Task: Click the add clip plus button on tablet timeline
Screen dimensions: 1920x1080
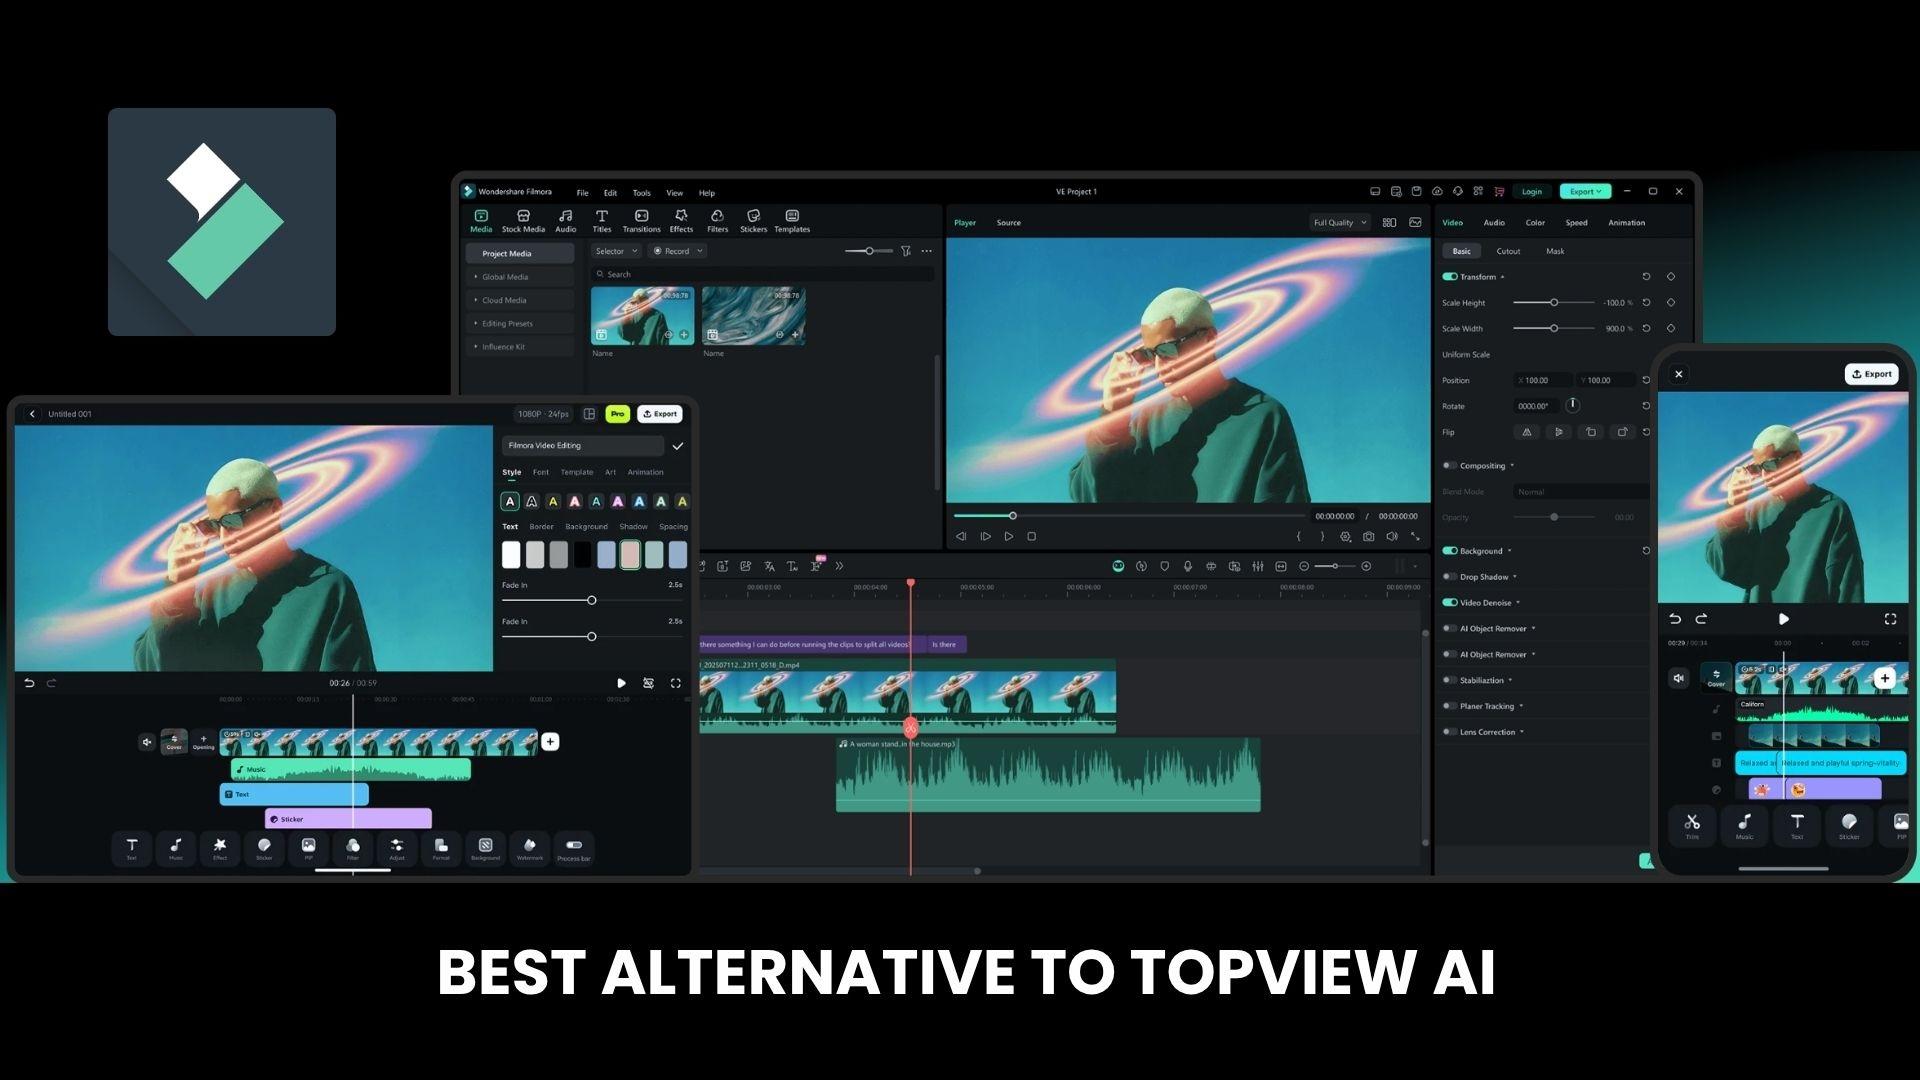Action: pos(550,741)
